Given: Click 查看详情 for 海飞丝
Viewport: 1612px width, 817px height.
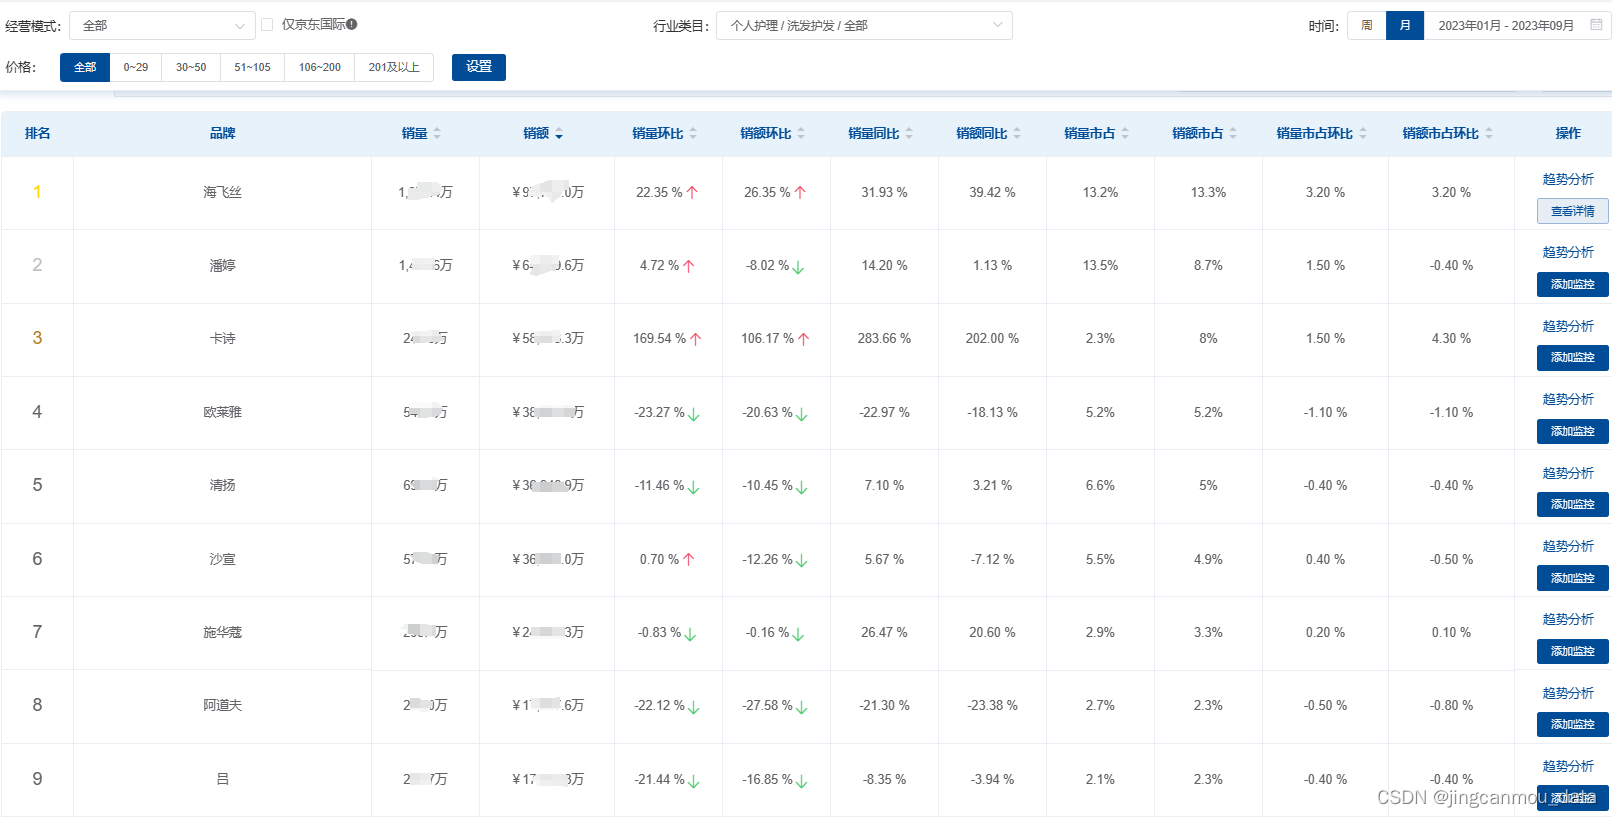Looking at the screenshot, I should [1573, 211].
